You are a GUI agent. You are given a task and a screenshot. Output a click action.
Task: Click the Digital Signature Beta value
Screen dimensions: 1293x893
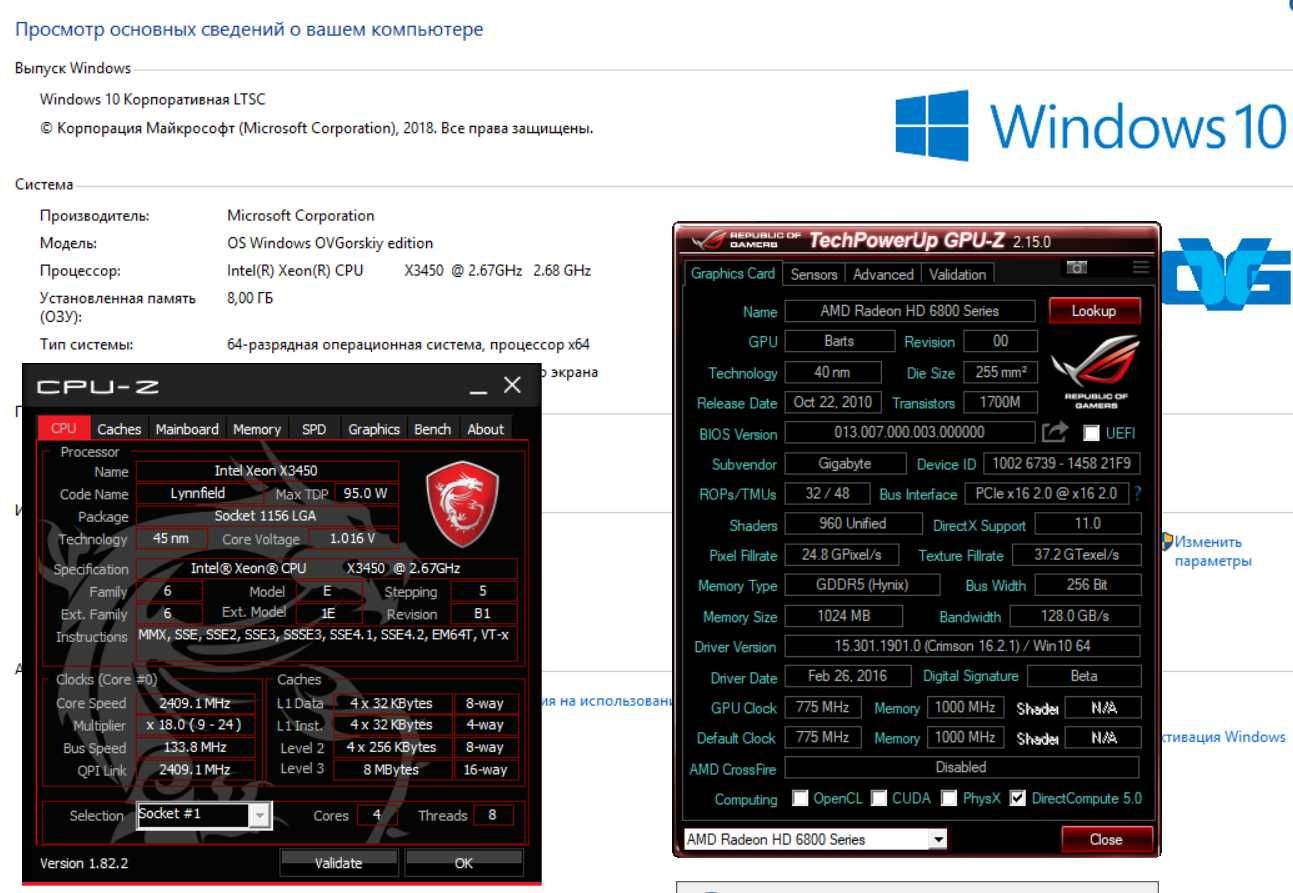pyautogui.click(x=1083, y=676)
